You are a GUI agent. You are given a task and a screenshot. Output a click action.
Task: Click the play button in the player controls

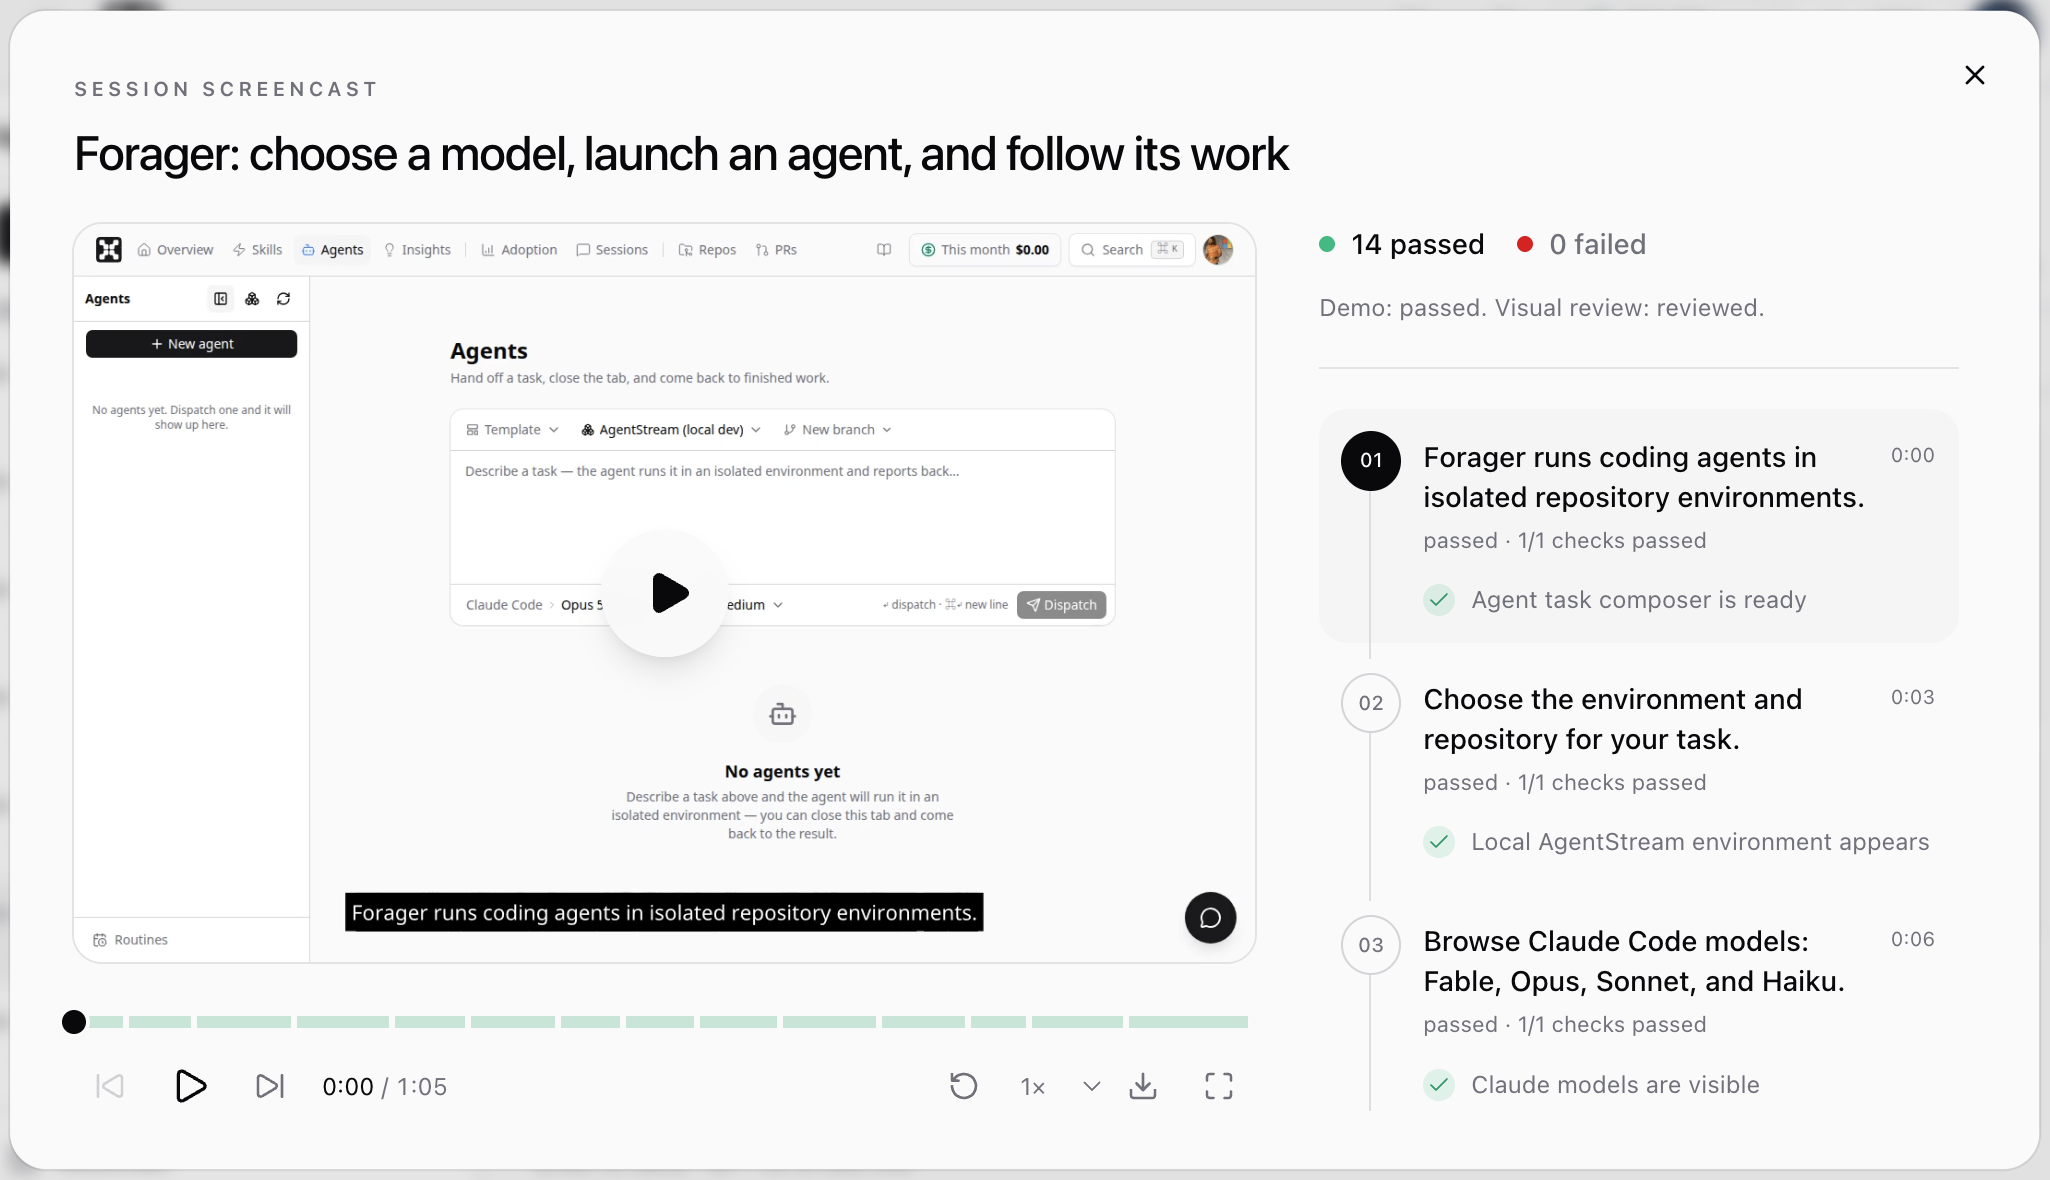pos(190,1086)
